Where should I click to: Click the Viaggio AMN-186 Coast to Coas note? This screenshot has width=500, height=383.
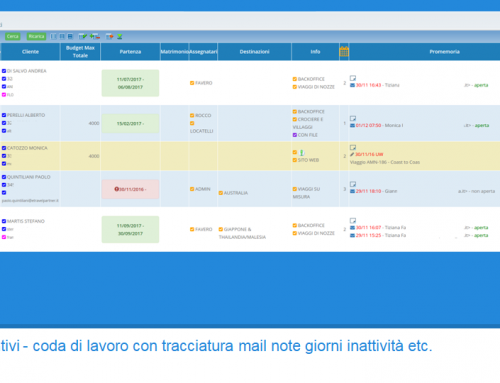tap(385, 162)
